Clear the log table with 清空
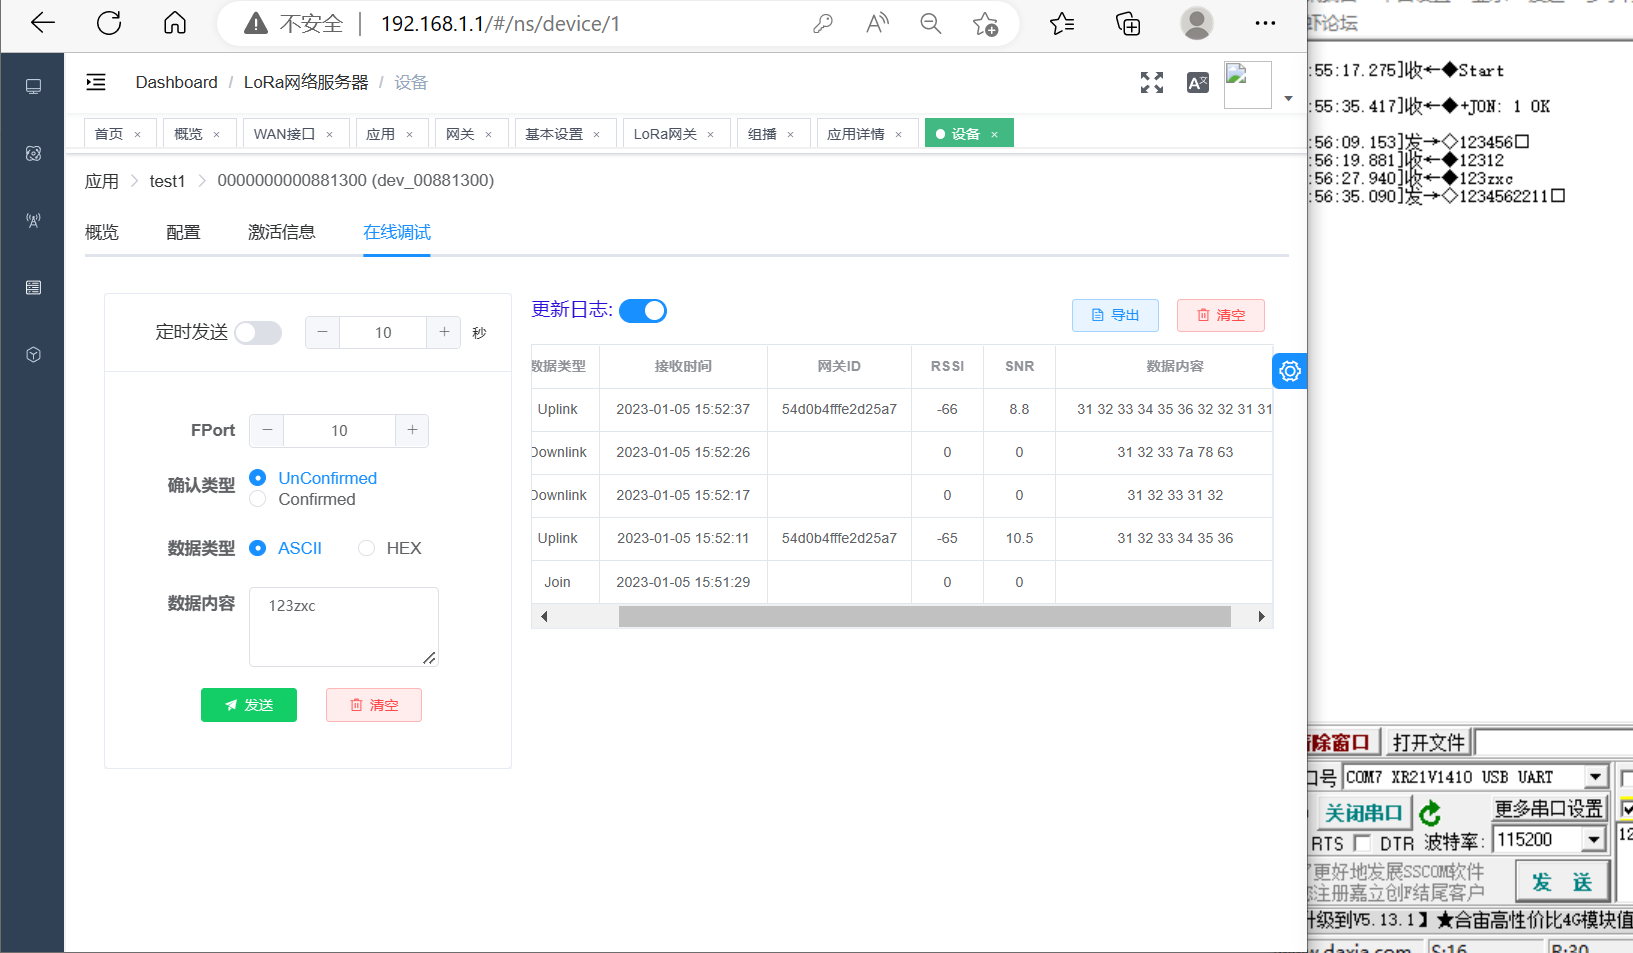 click(1221, 315)
